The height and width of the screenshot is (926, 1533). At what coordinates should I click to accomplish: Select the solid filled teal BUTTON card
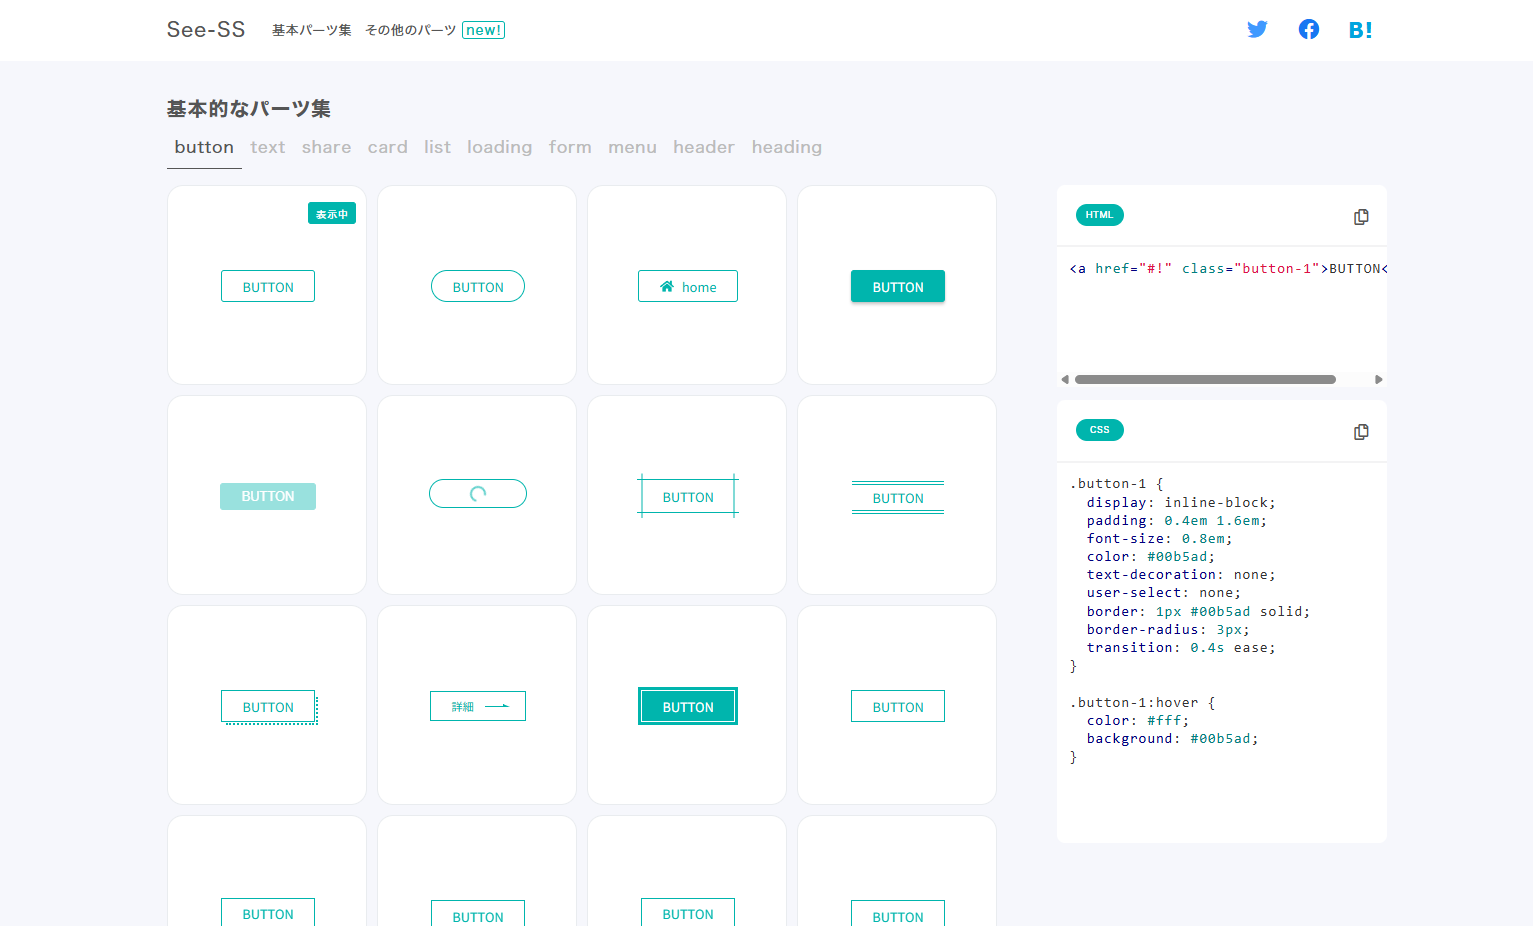[x=897, y=287]
